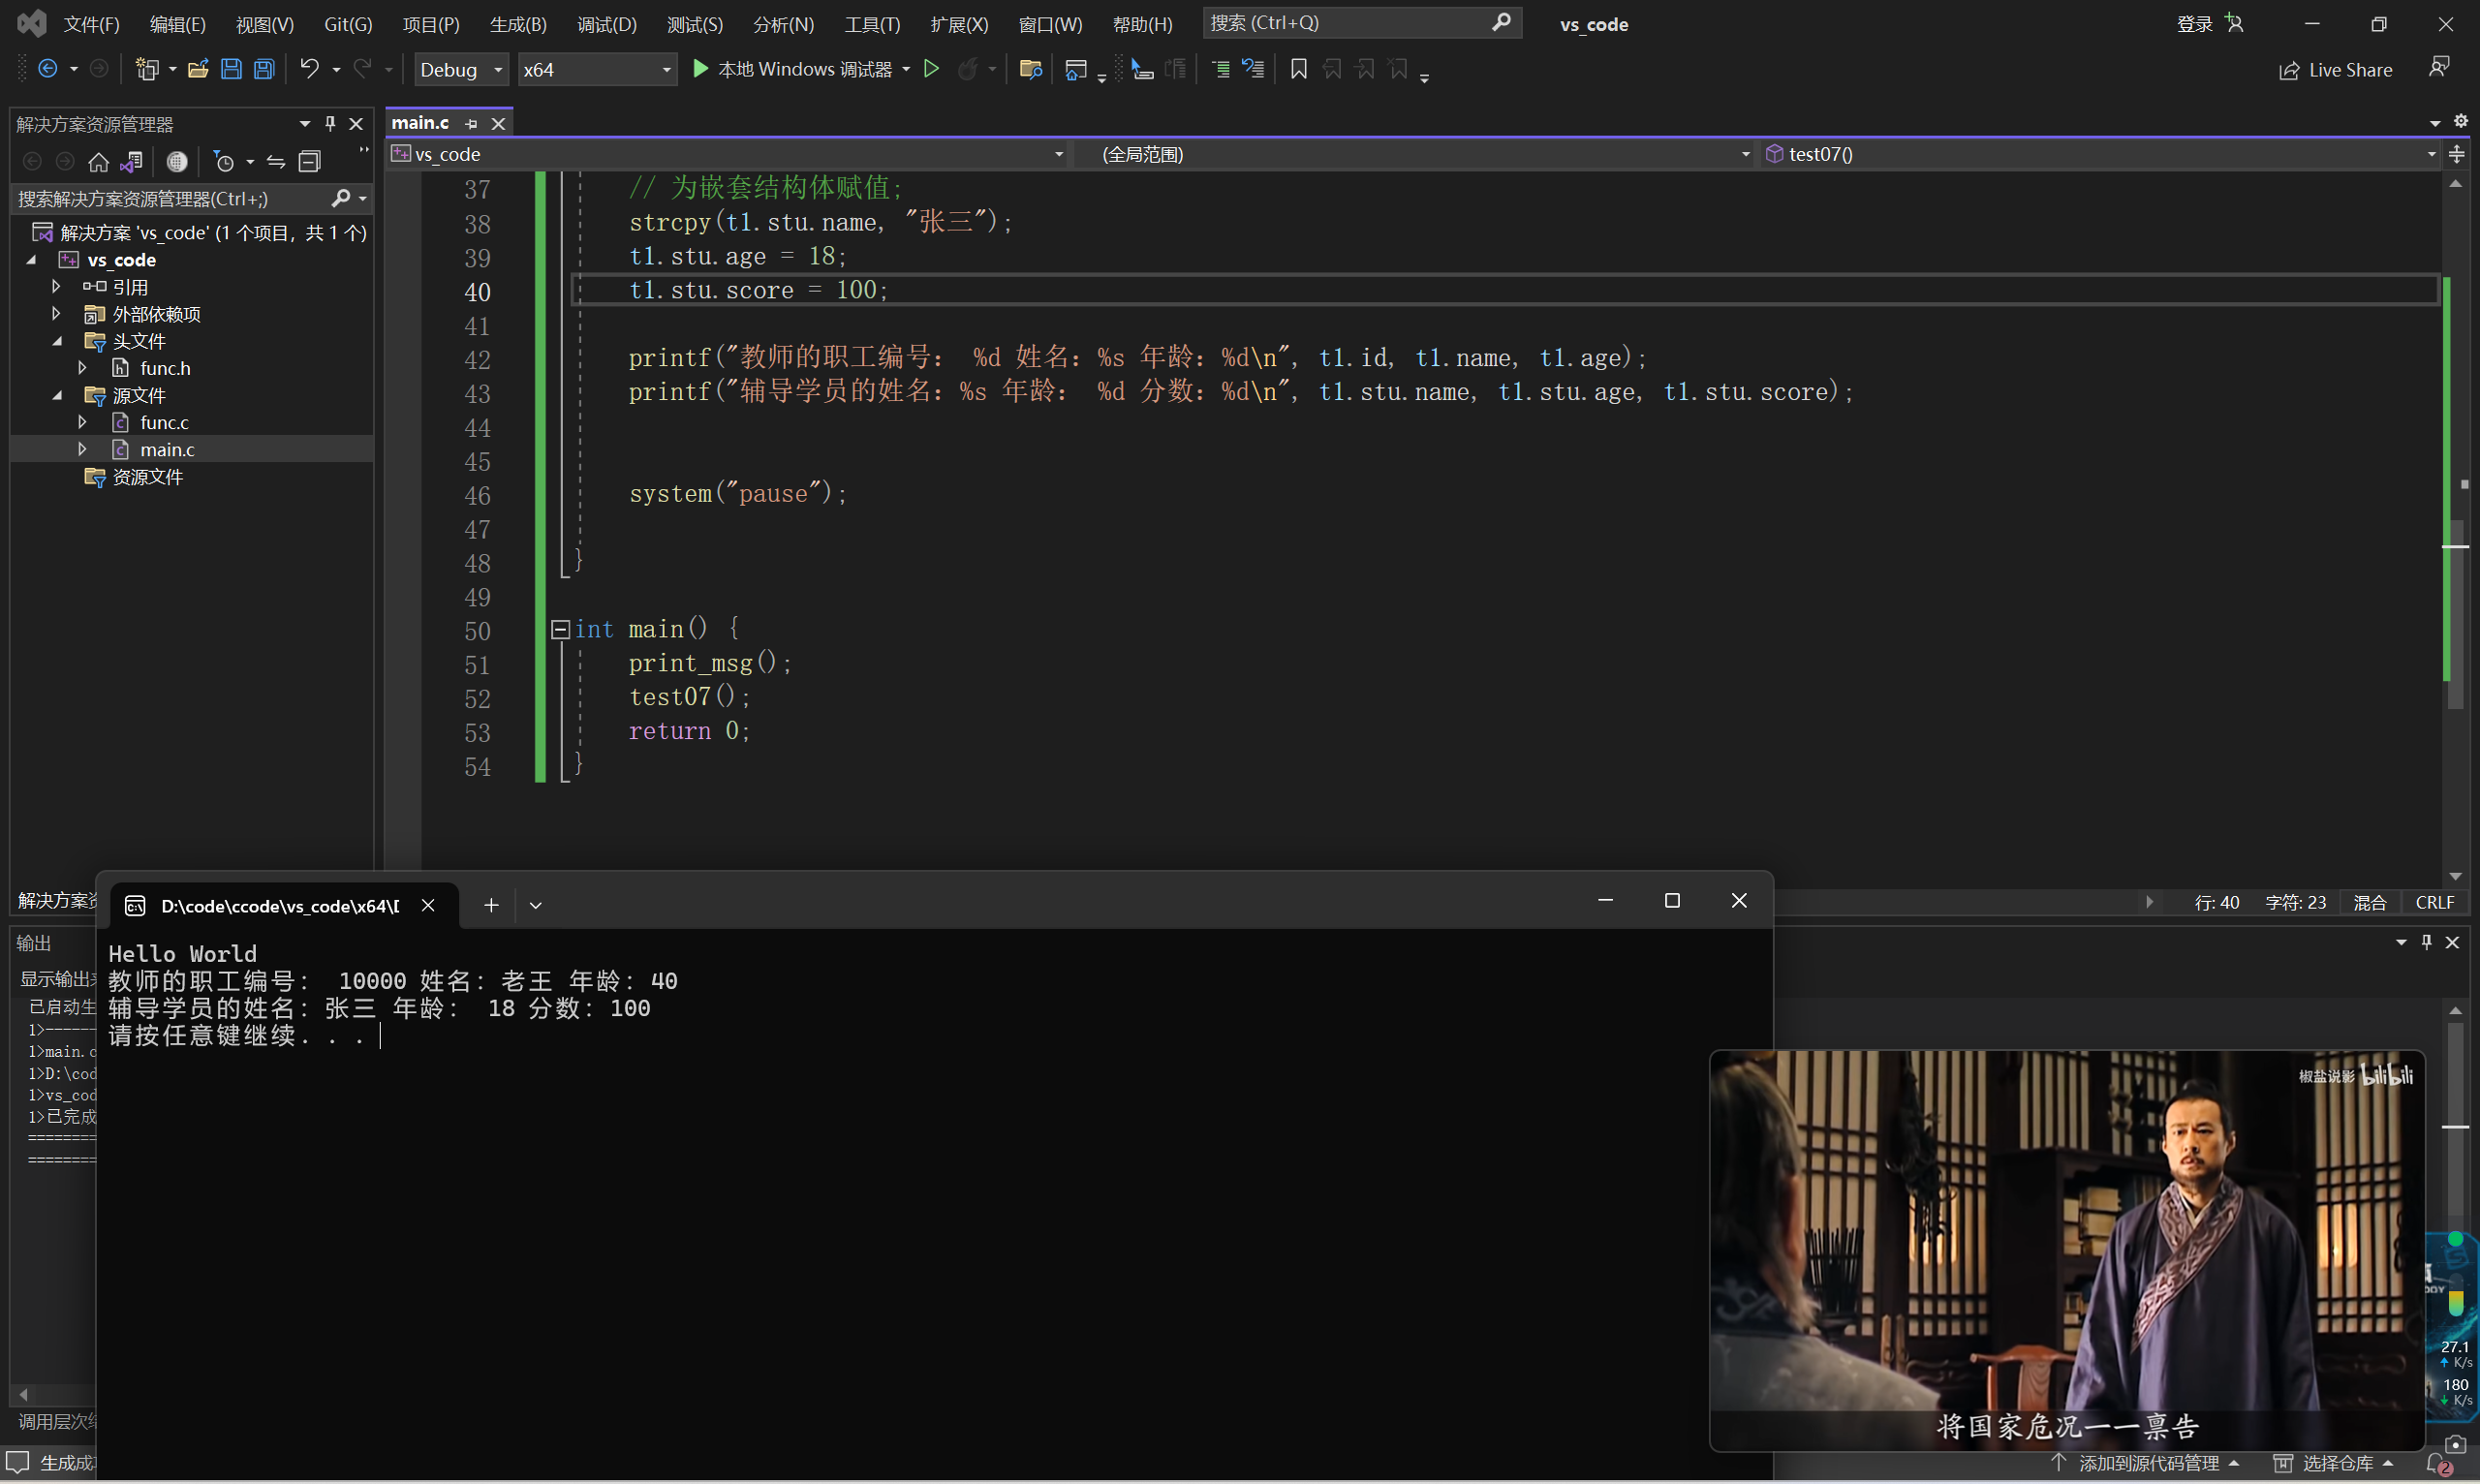Close the D:\code\ccode console tab
Viewport: 2480px width, 1484px height.
428,905
